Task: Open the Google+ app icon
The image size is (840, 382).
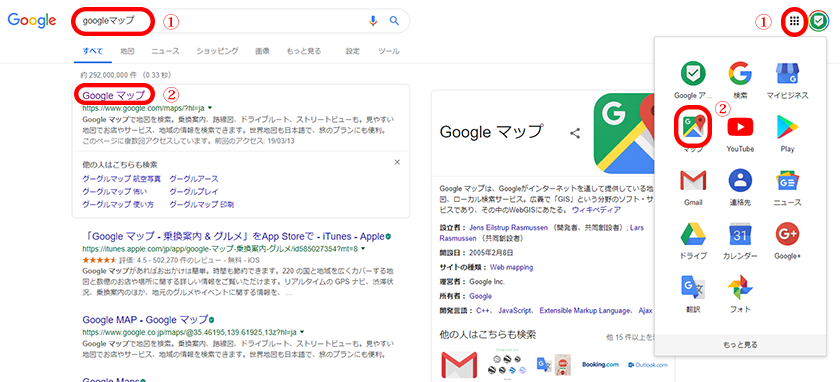Action: (x=787, y=234)
